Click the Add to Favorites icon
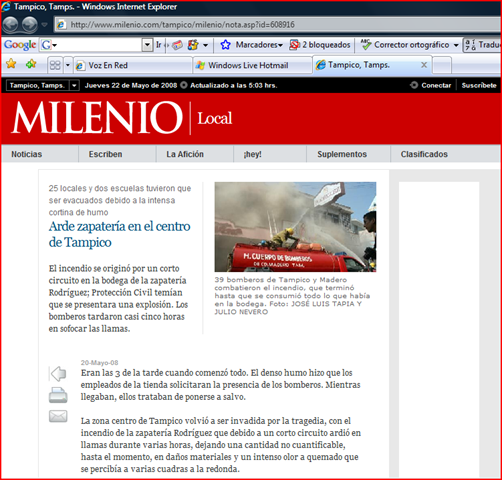 click(x=31, y=64)
